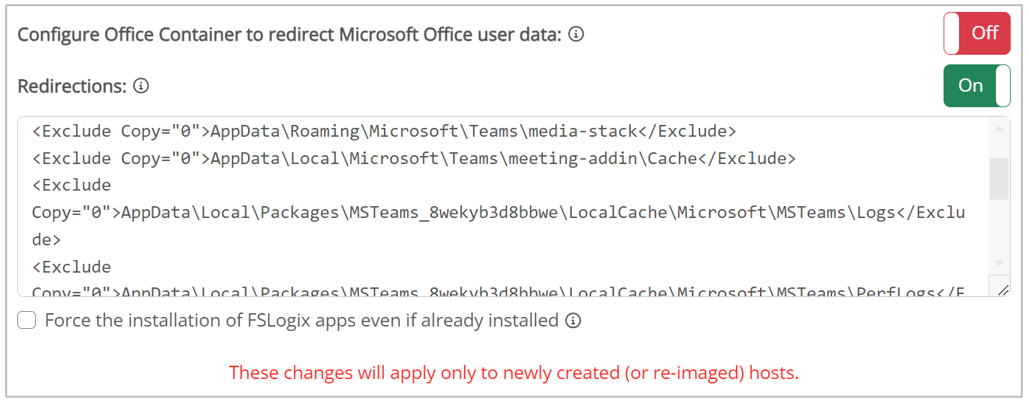Click the scrollbar thumb in redirections box
Viewport: 1029px width, 405px height.
tap(999, 178)
